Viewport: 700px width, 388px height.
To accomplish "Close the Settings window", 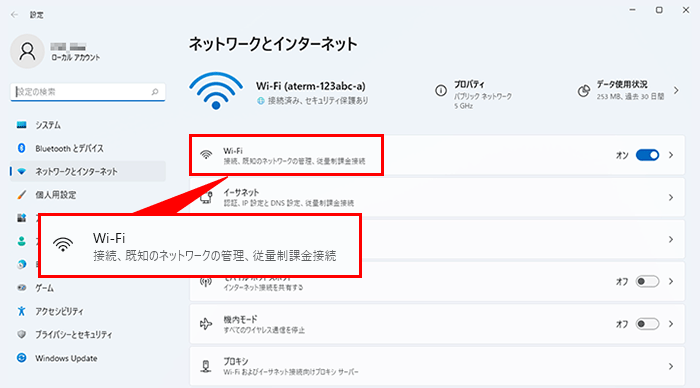I will (686, 10).
